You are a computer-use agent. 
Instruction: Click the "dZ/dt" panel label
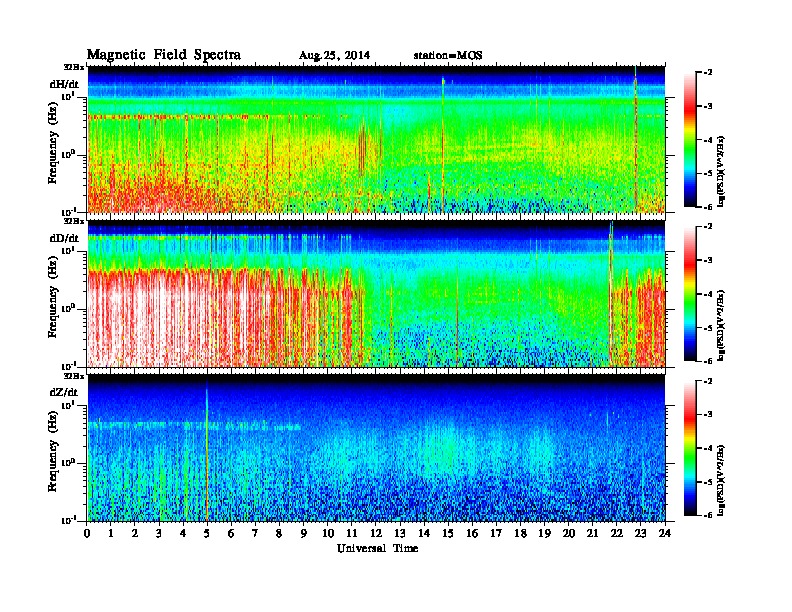coord(64,392)
